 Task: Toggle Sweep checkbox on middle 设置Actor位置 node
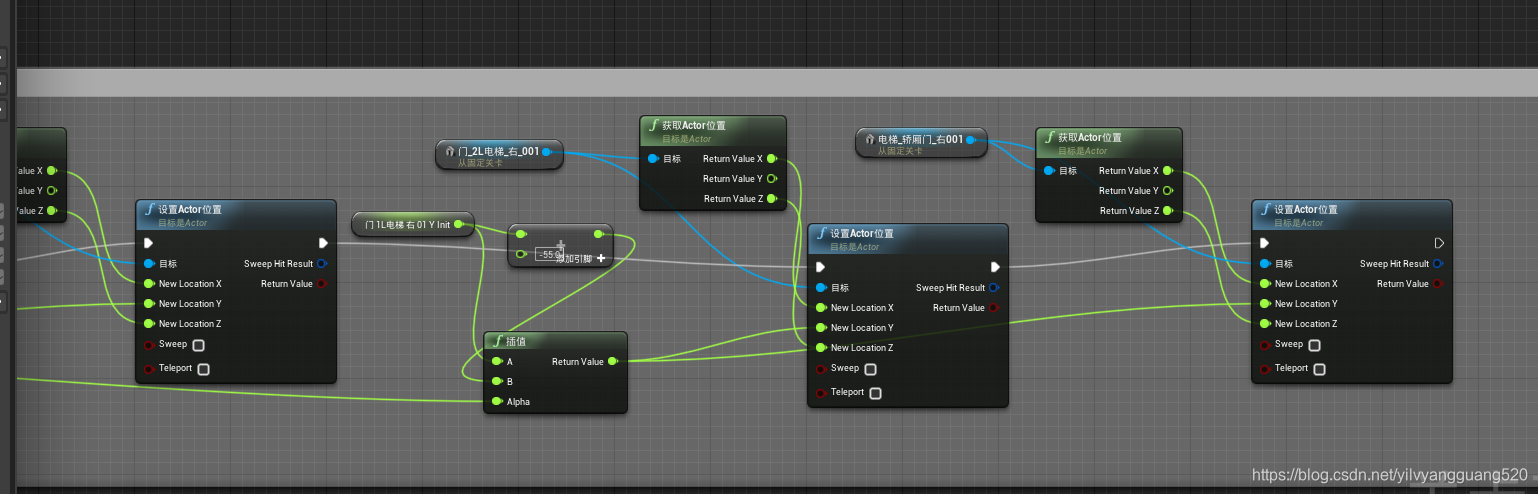pos(870,369)
